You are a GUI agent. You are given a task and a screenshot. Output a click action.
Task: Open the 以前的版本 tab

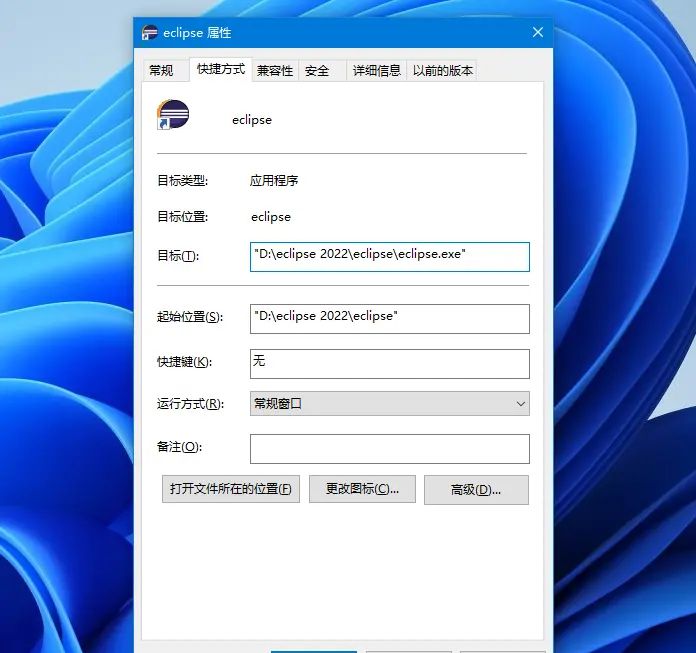443,70
